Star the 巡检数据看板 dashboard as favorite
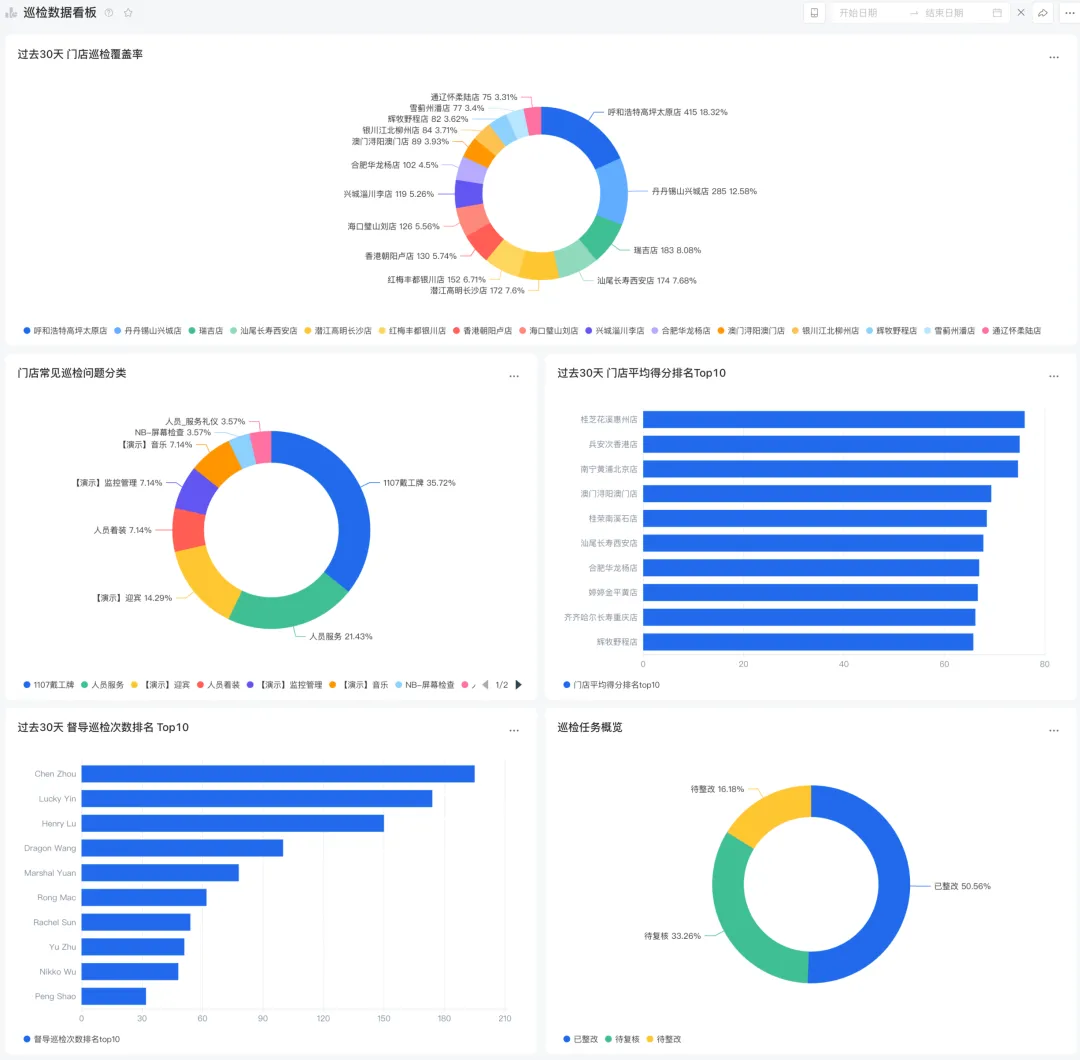 tap(128, 13)
